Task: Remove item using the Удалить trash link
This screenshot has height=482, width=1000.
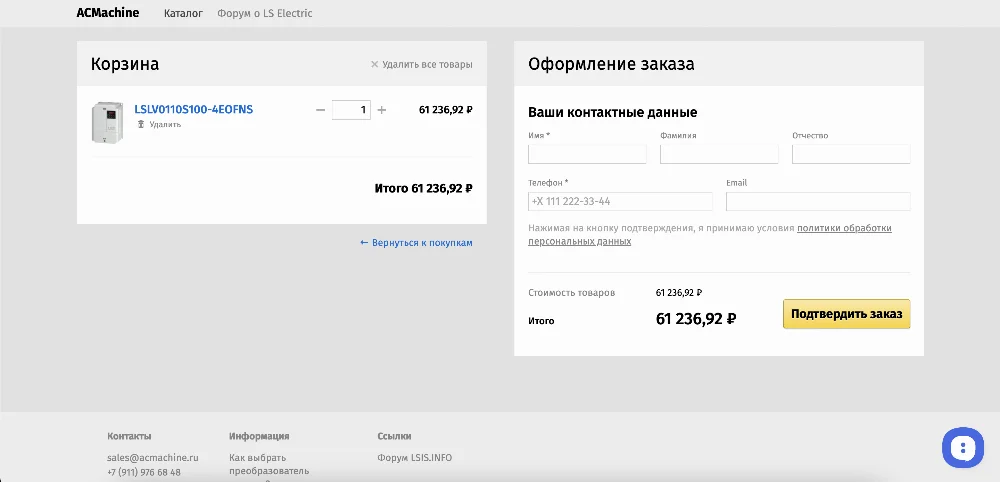Action: [159, 124]
